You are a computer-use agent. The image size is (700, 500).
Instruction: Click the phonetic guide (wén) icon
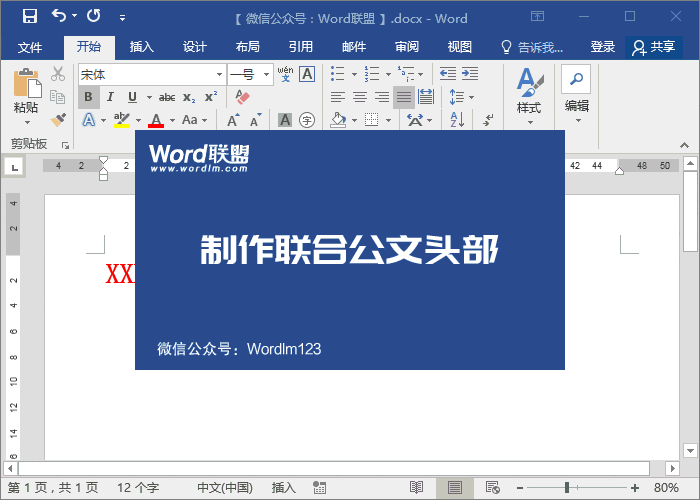point(285,74)
